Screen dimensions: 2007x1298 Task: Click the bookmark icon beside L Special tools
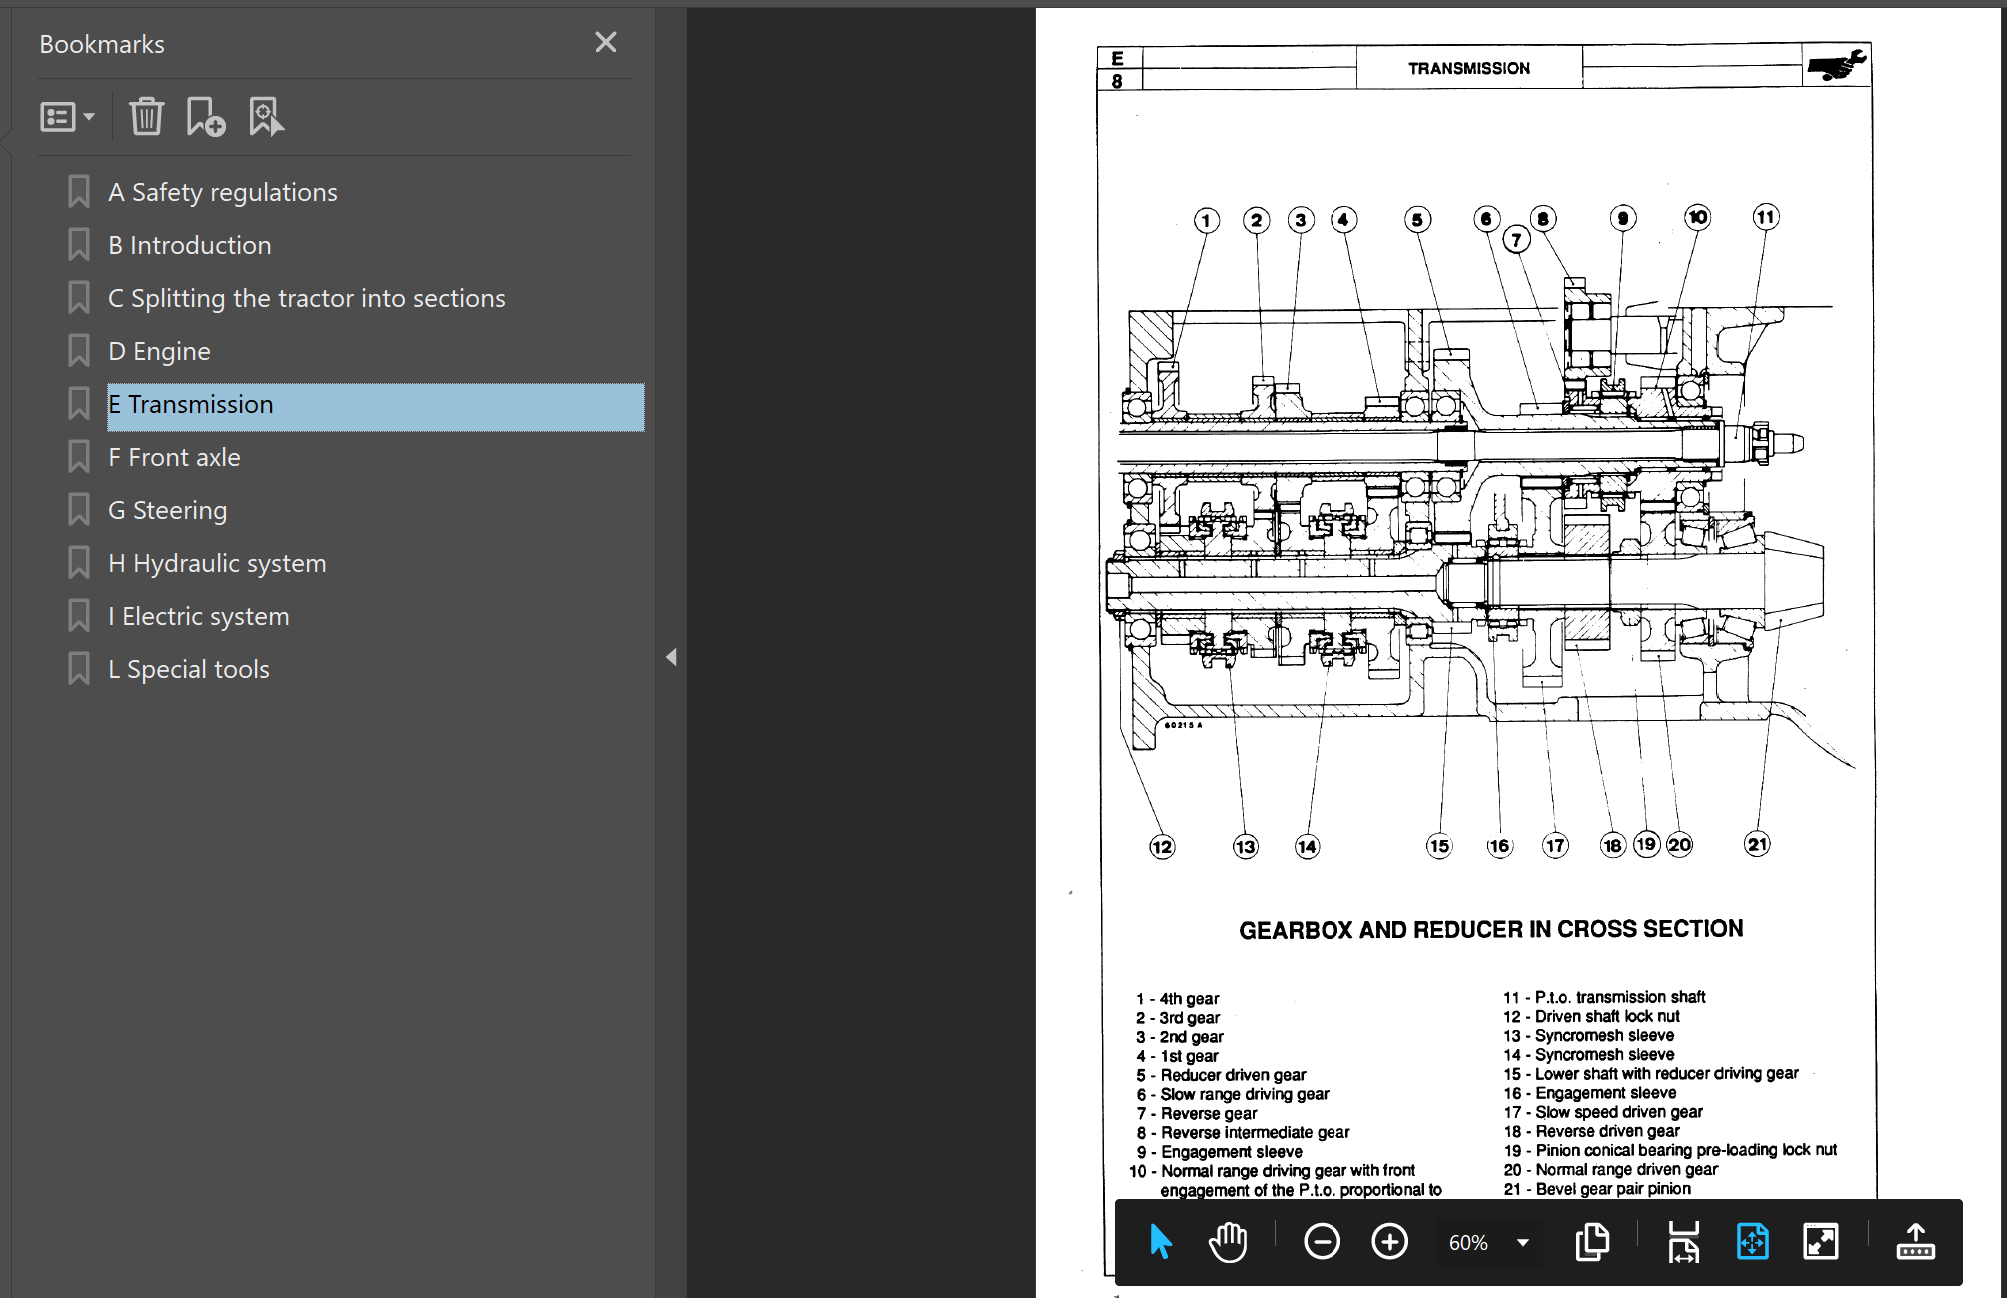point(79,668)
